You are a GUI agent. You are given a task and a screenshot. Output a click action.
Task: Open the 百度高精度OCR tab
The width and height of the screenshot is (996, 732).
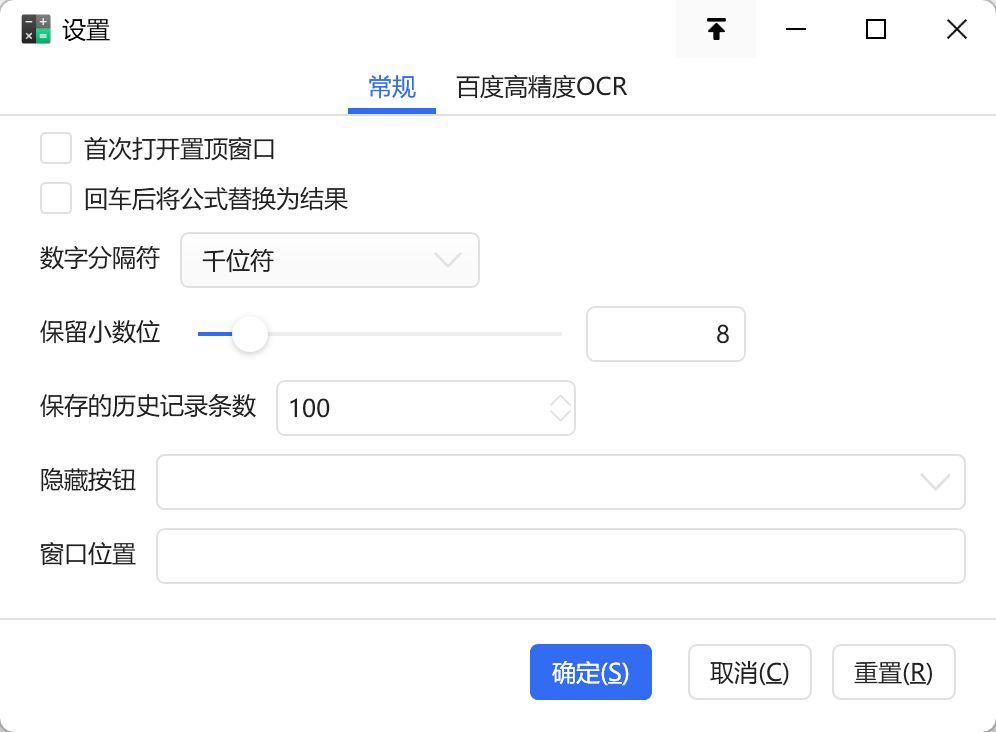coord(541,88)
